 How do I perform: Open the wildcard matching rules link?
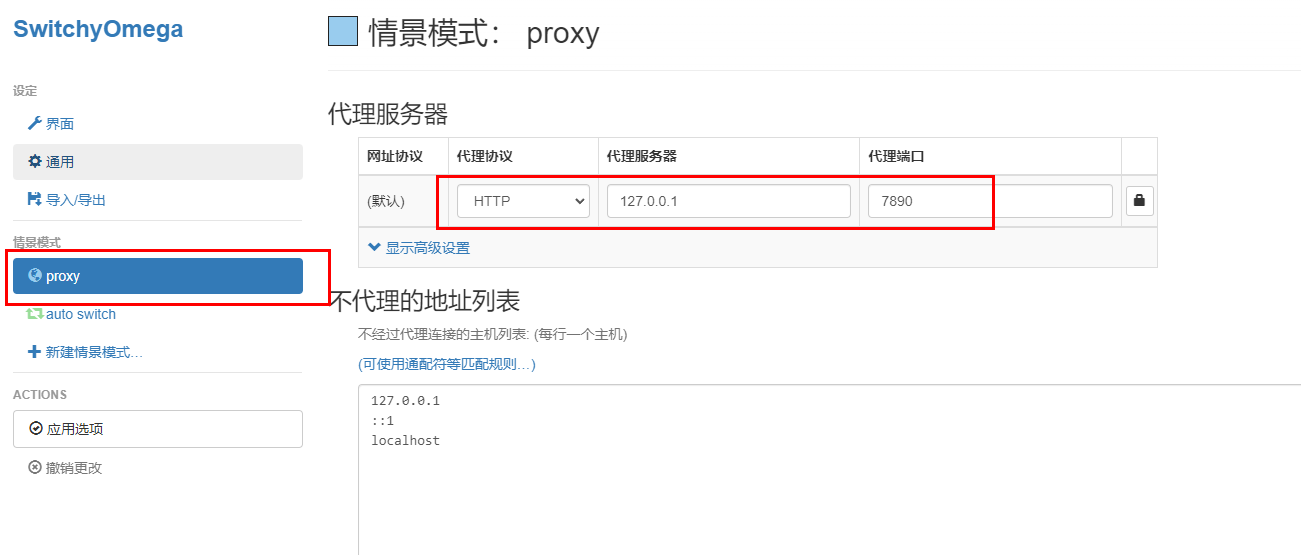click(447, 365)
